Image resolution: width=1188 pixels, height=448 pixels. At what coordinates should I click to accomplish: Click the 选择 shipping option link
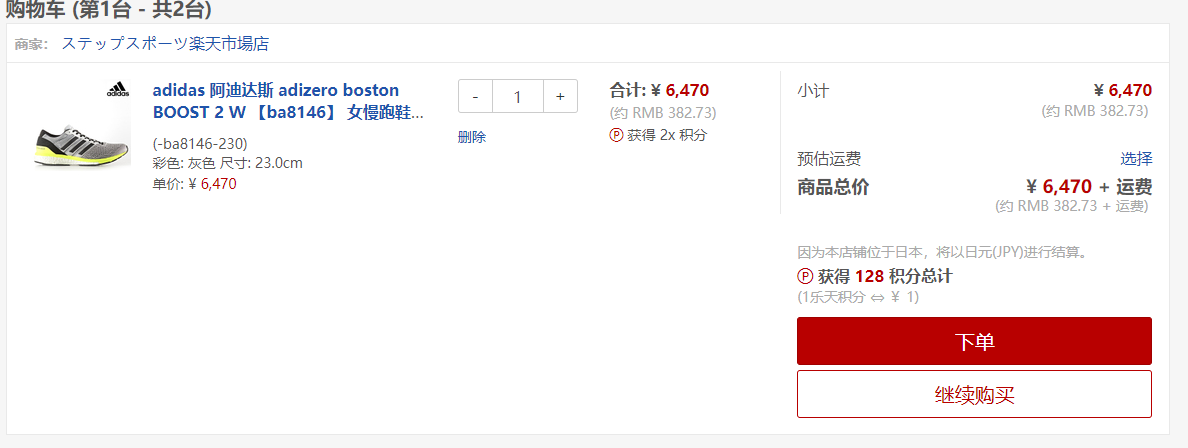tap(1136, 158)
